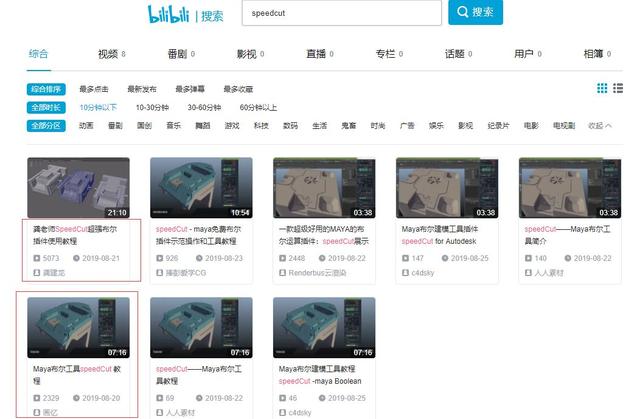
Task: Open 03:38 thumbnail above speedCut for Autodesk
Action: [447, 188]
